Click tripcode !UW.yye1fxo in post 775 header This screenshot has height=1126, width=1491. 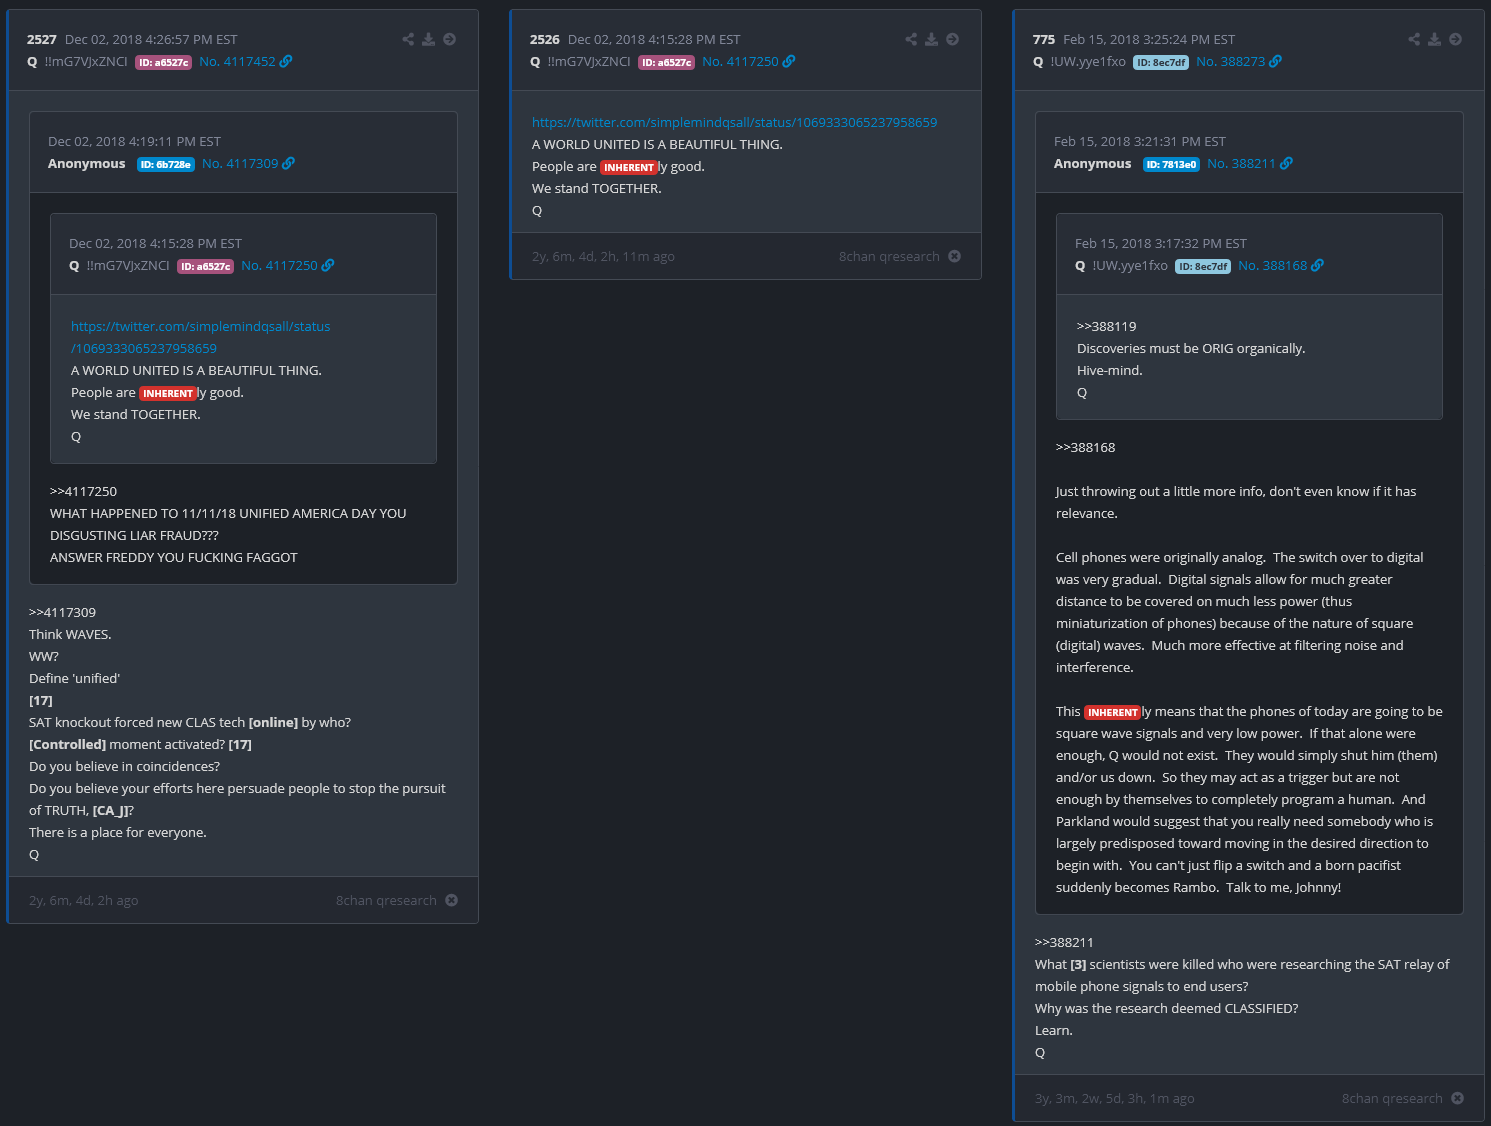(1088, 61)
